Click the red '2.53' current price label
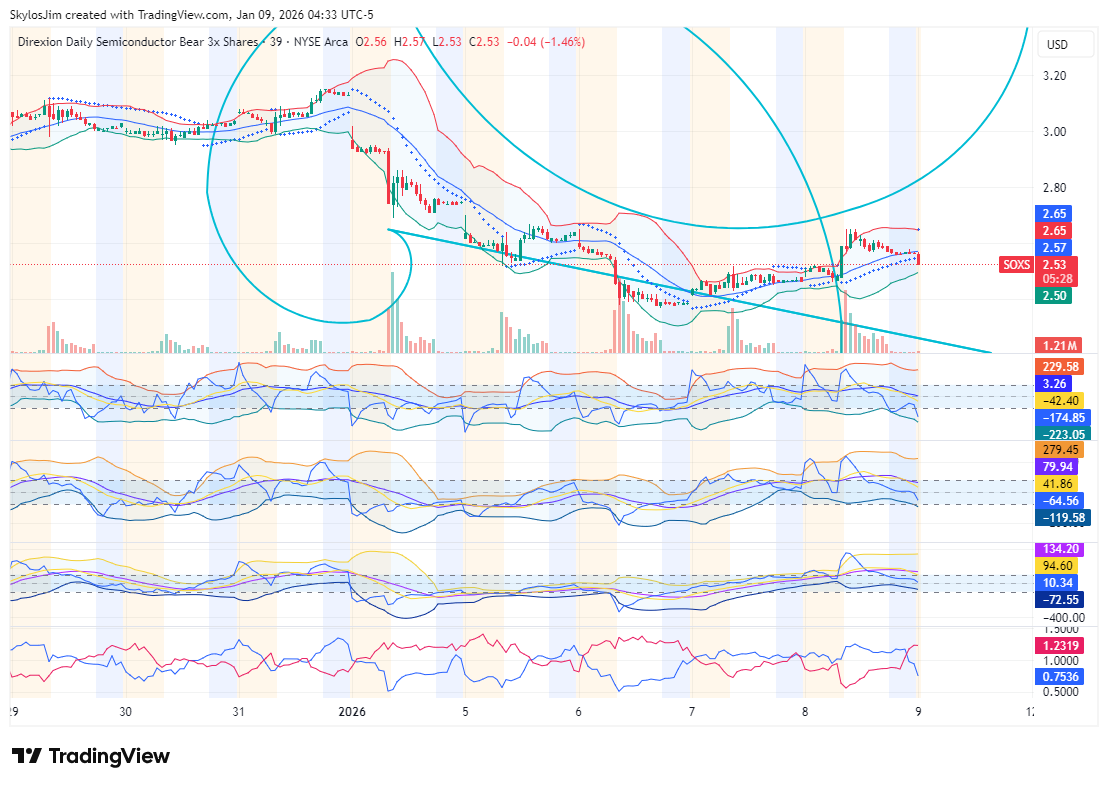 [x=1056, y=265]
